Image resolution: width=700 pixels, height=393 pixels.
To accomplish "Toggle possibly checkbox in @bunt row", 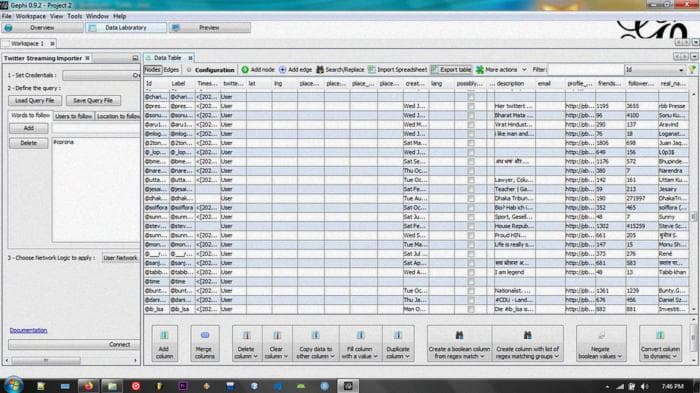I will (471, 291).
